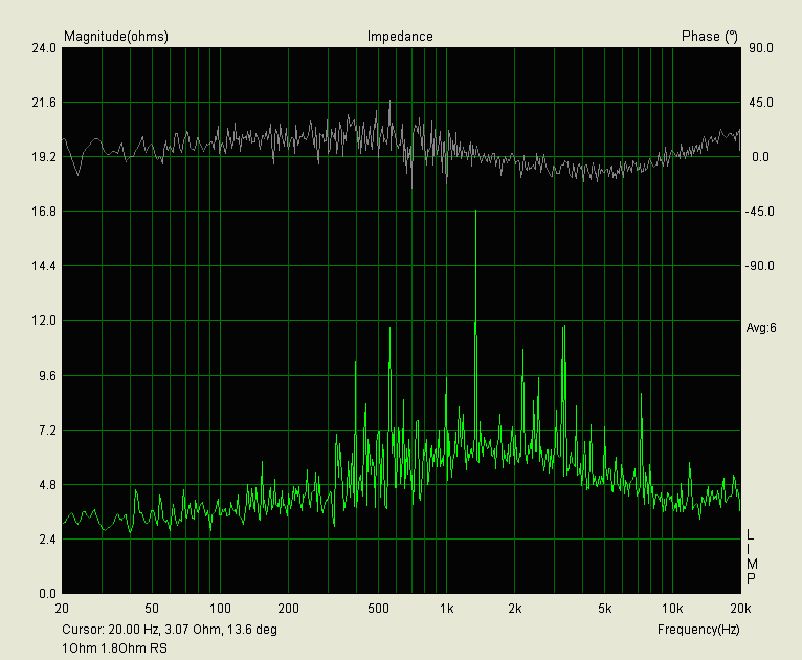This screenshot has width=802, height=660.
Task: Click the 'Avg:6' averaging indicator
Action: pos(761,328)
